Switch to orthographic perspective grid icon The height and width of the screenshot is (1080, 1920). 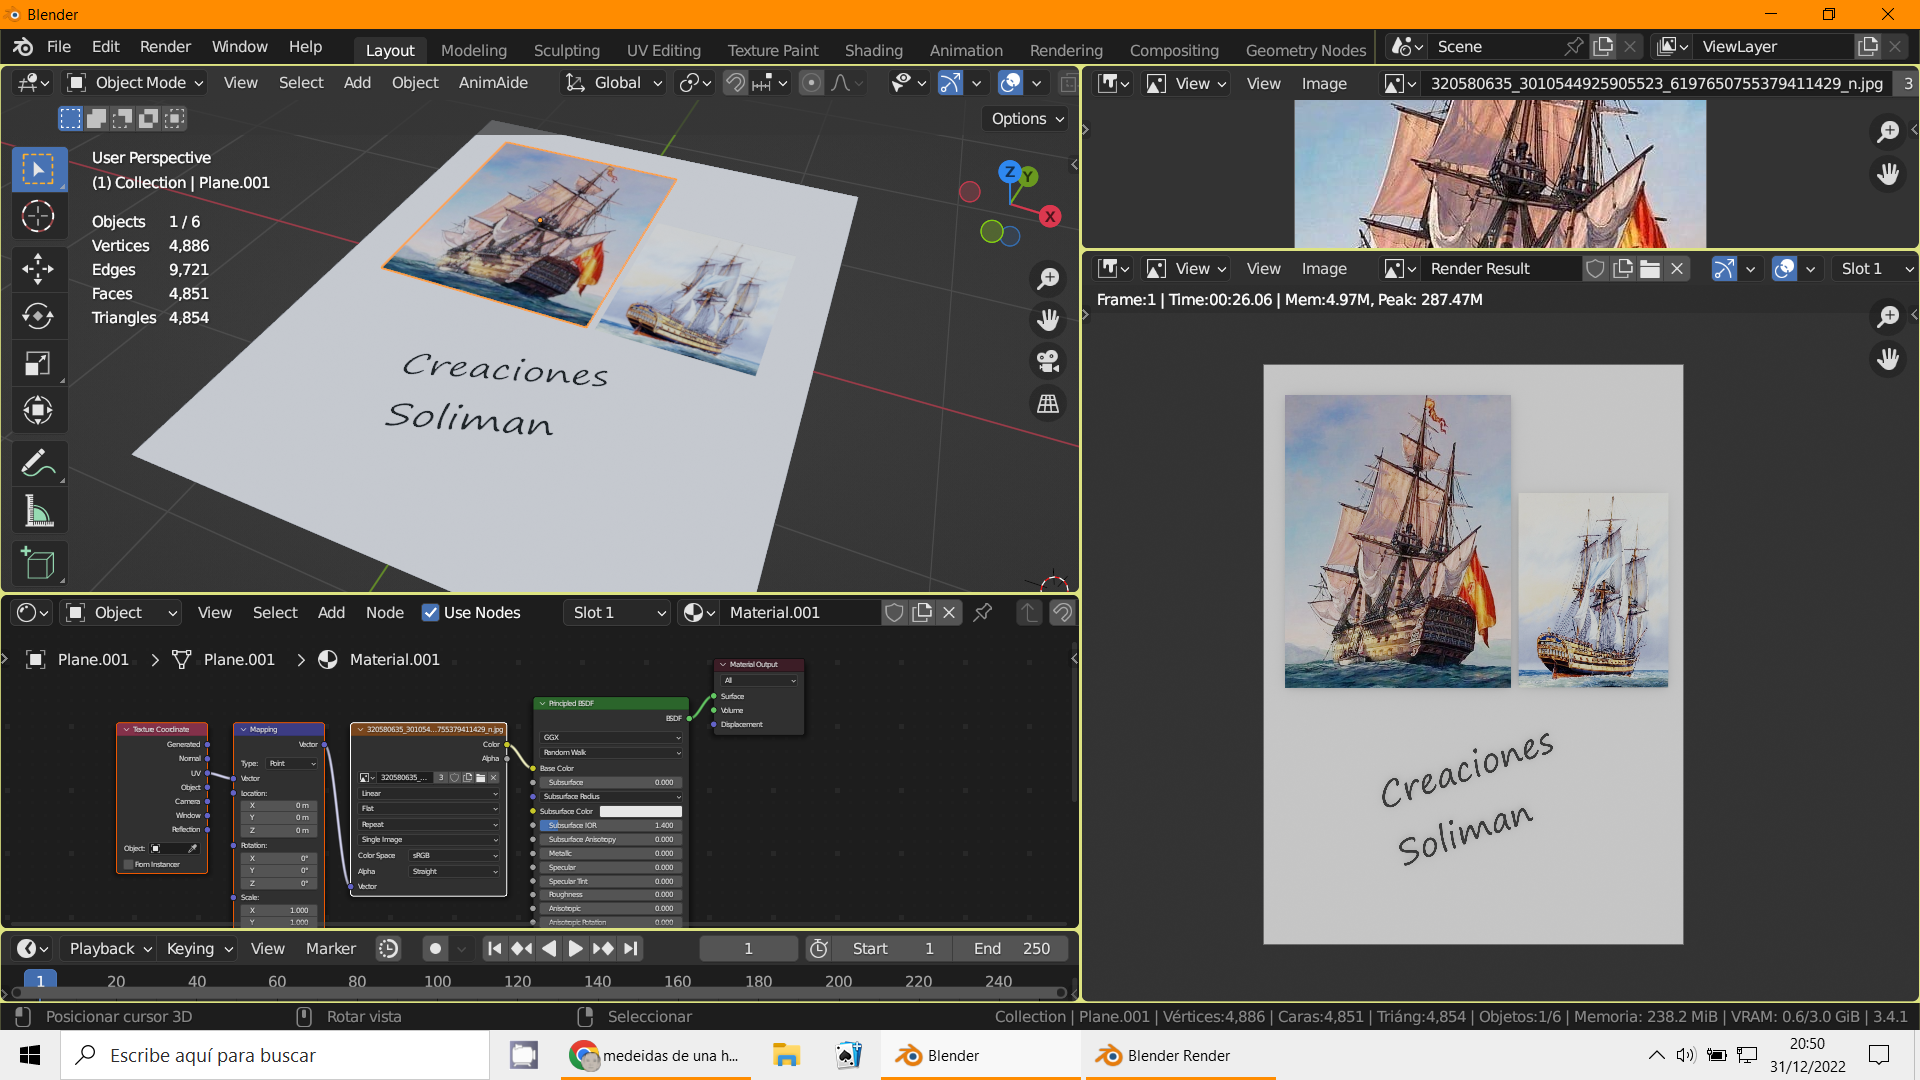click(x=1047, y=404)
